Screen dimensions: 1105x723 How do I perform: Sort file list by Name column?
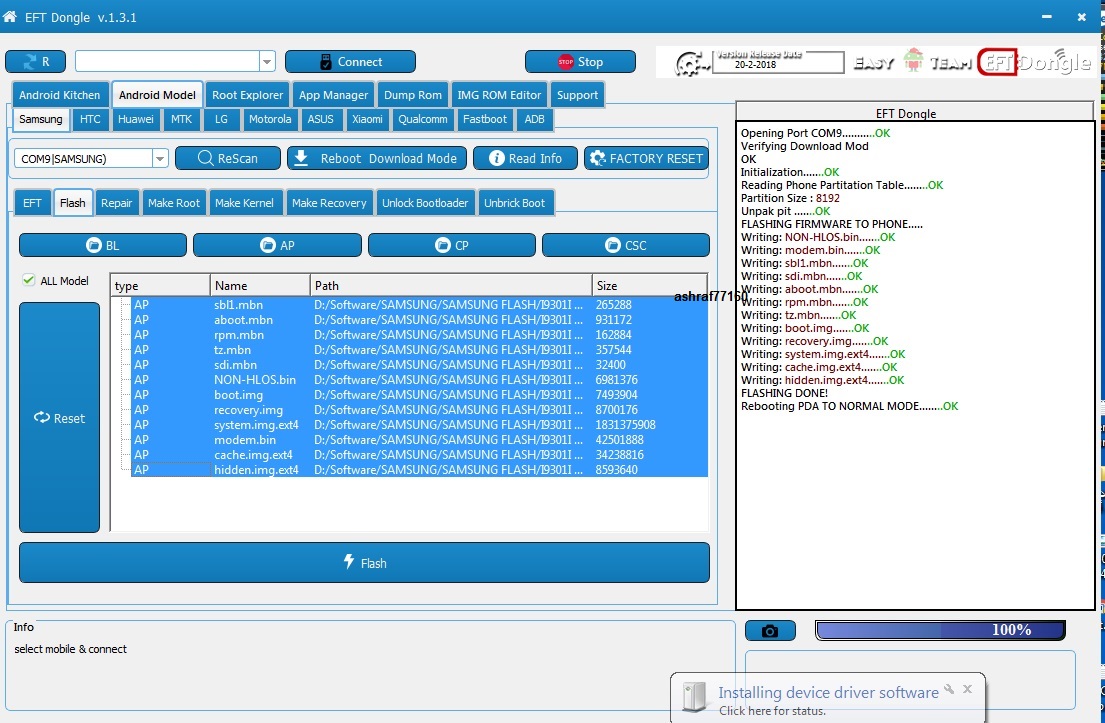[260, 285]
